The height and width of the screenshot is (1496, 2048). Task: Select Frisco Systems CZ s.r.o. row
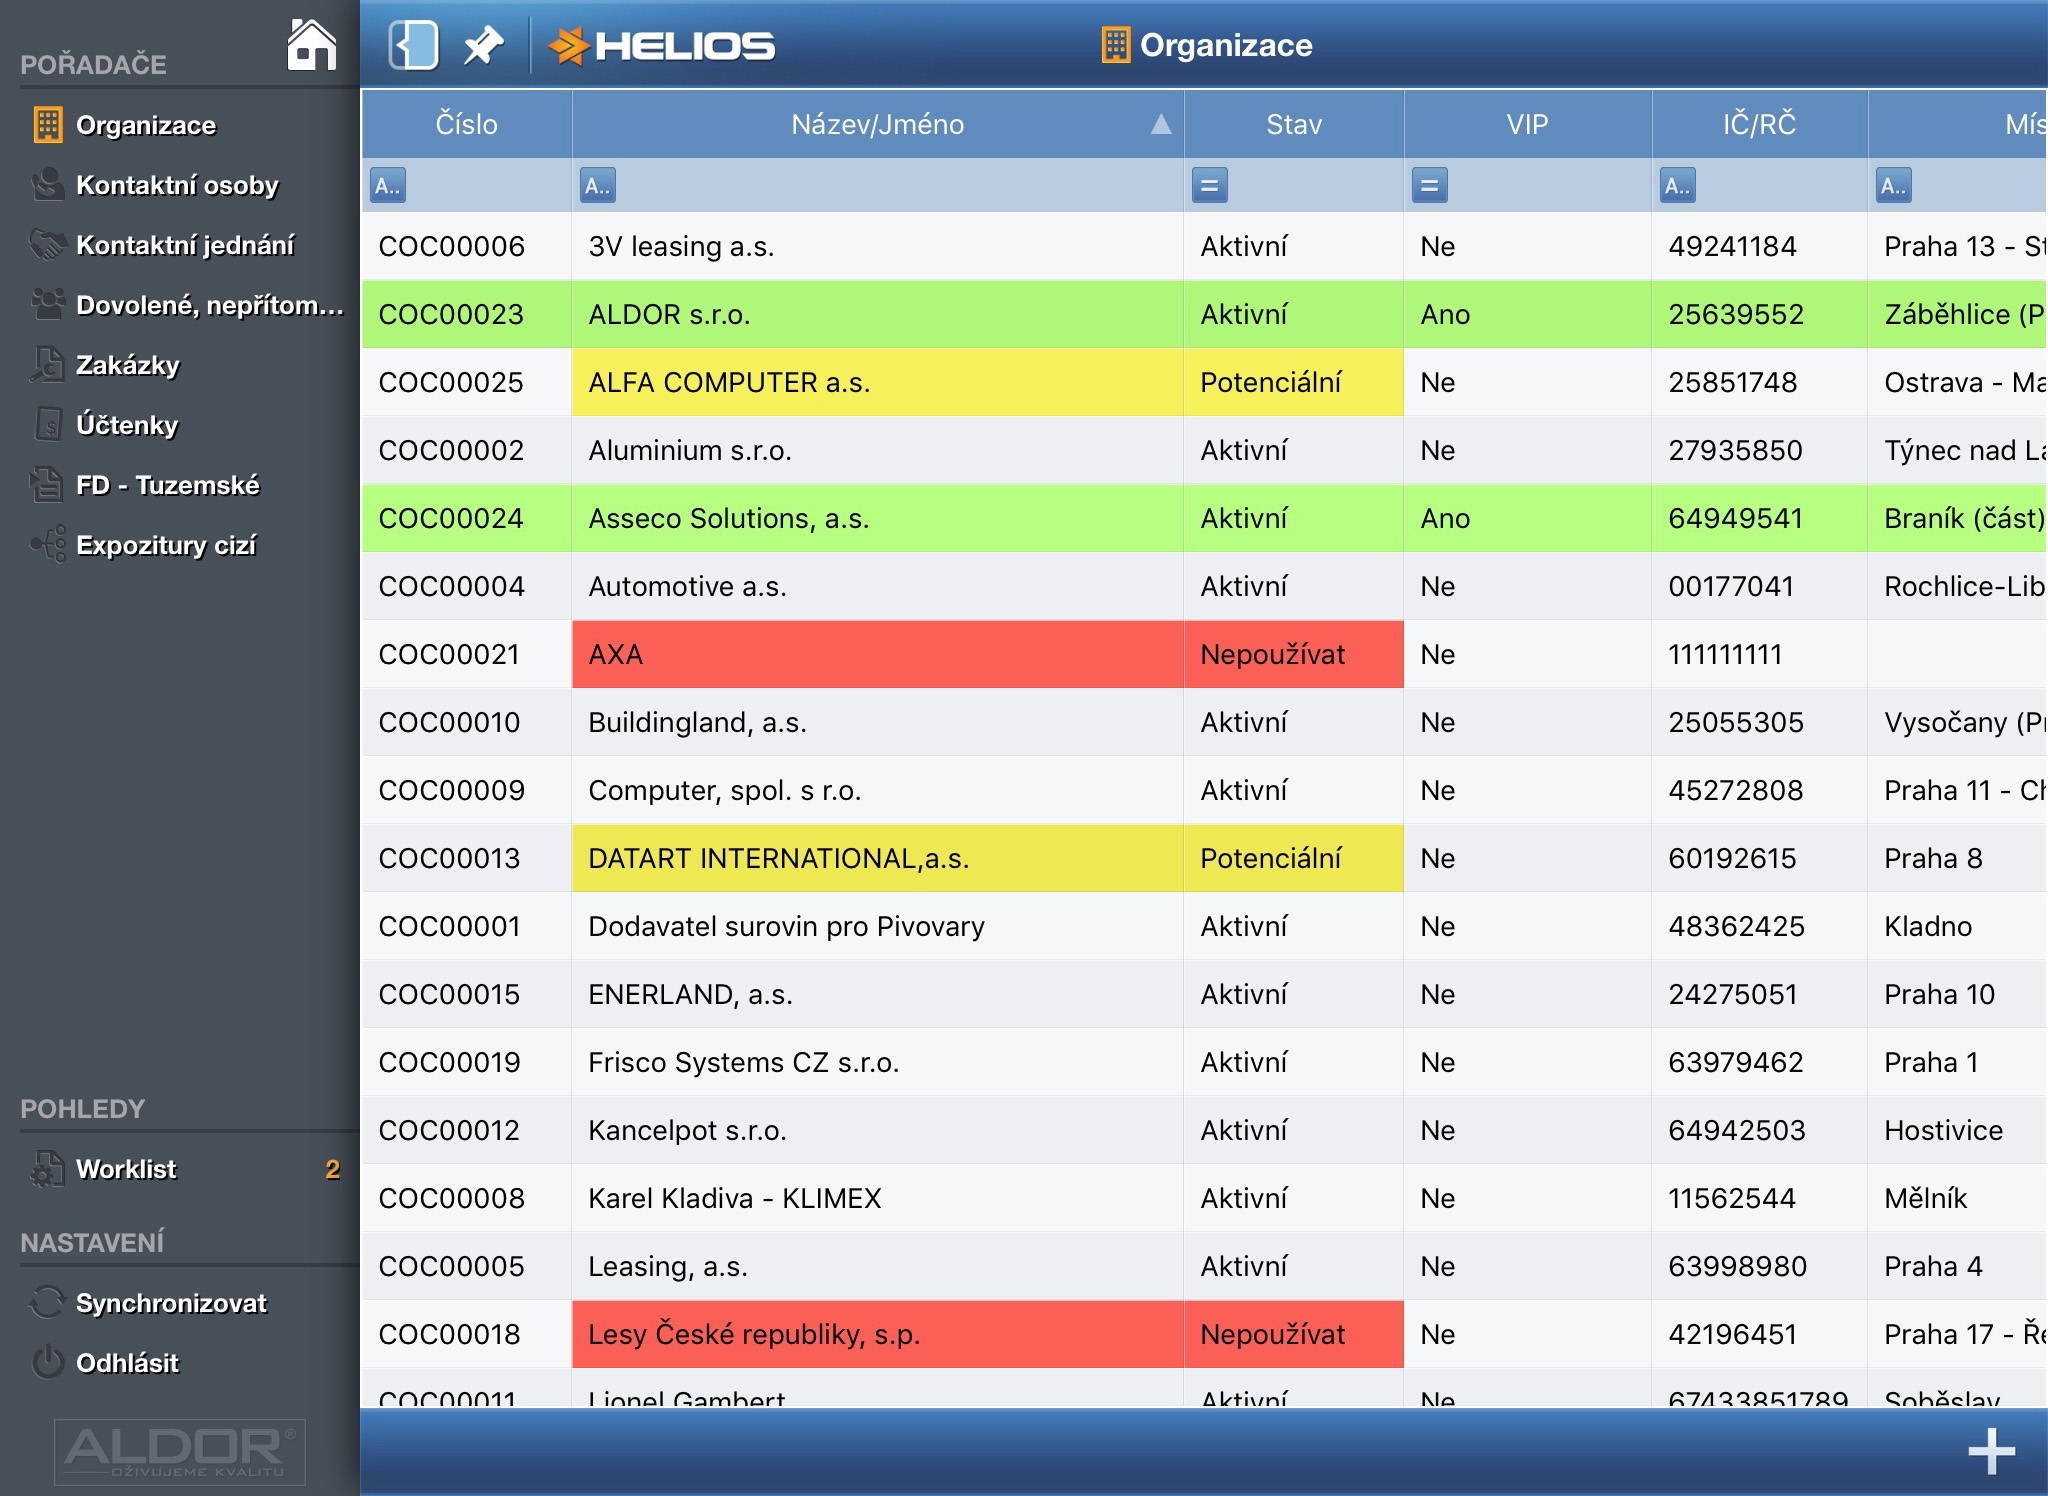1204,1062
